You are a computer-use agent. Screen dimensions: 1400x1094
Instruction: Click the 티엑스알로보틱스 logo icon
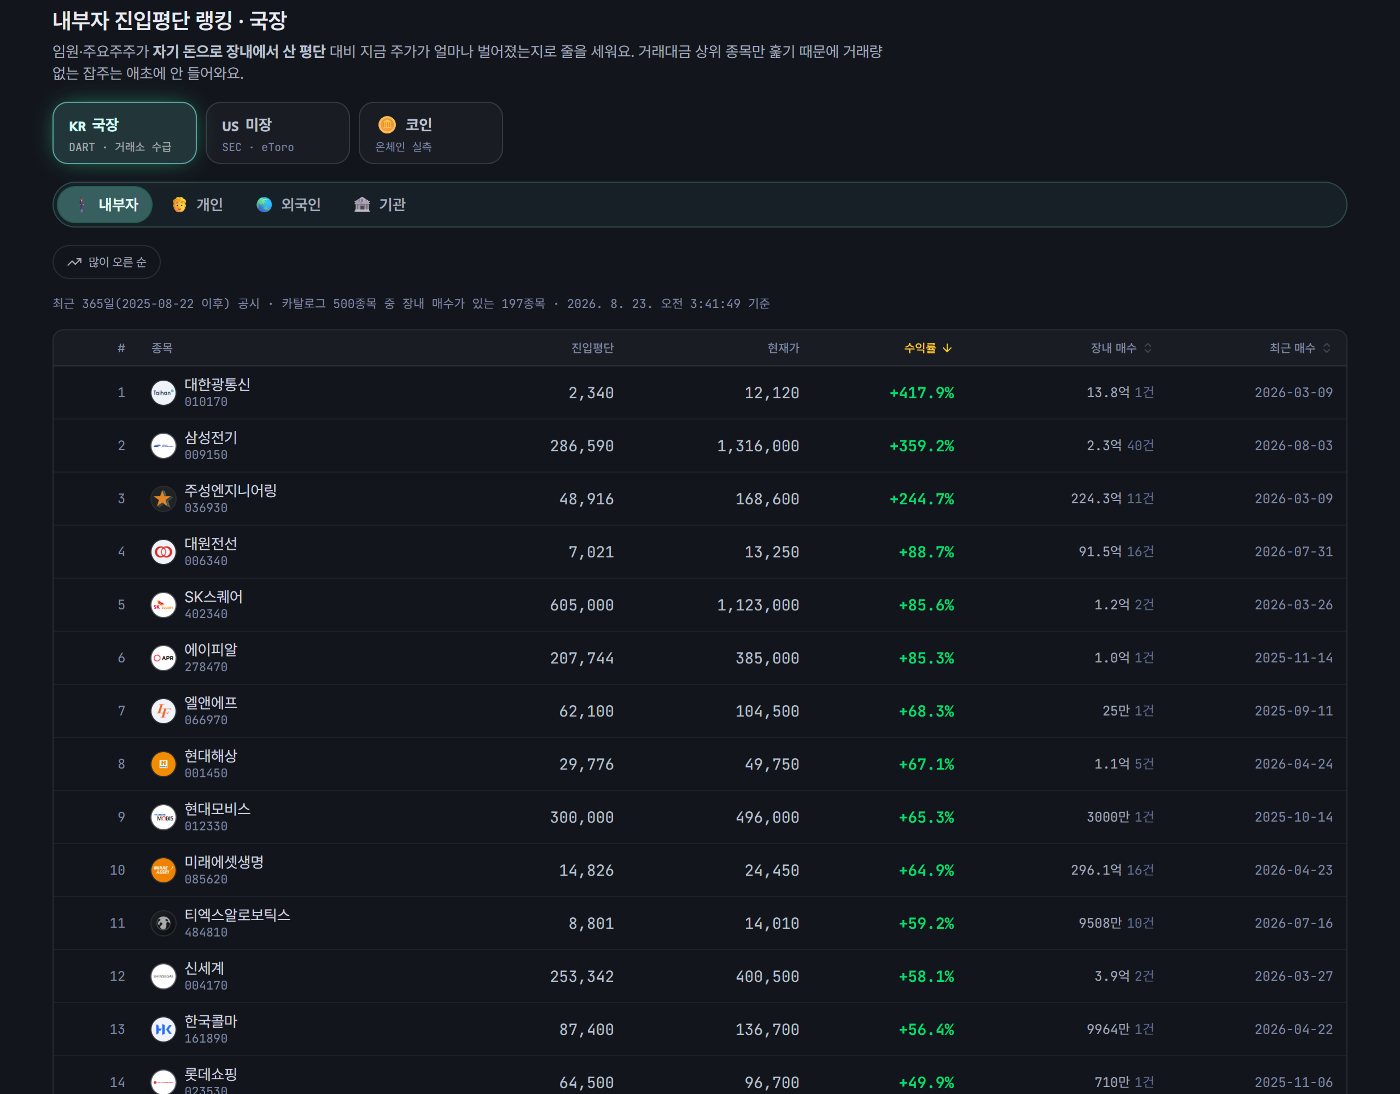pos(163,923)
